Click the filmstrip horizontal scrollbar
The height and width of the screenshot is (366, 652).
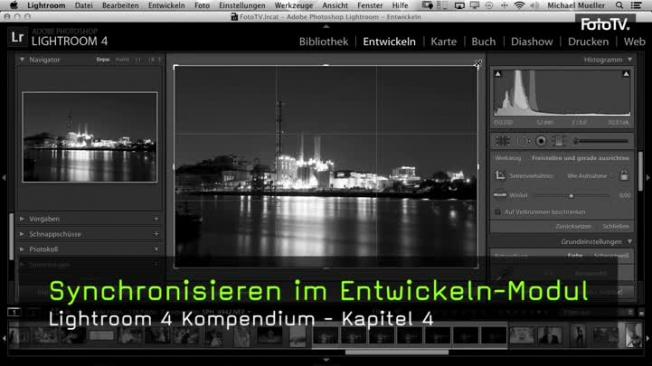click(397, 352)
